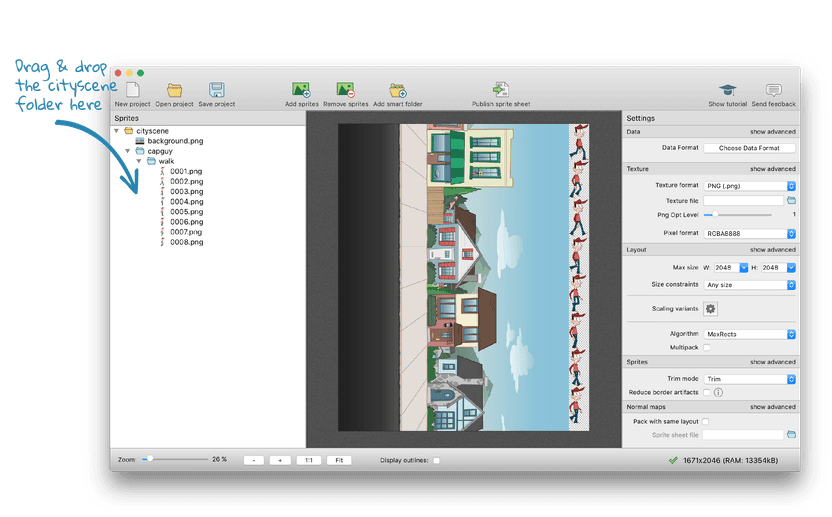Show advanced Sprites settings
The height and width of the screenshot is (517, 832).
click(773, 362)
